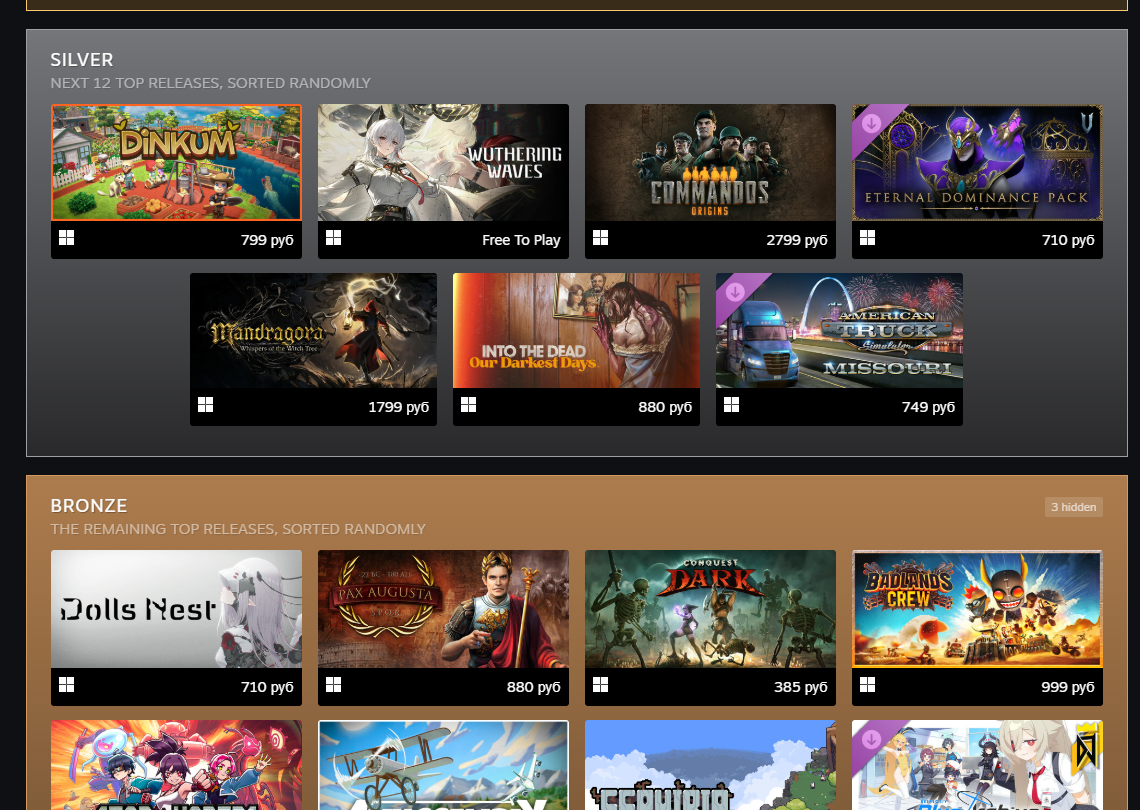Click DLC download badge on Eternal Dominance Pack
The width and height of the screenshot is (1140, 810).
870,123
